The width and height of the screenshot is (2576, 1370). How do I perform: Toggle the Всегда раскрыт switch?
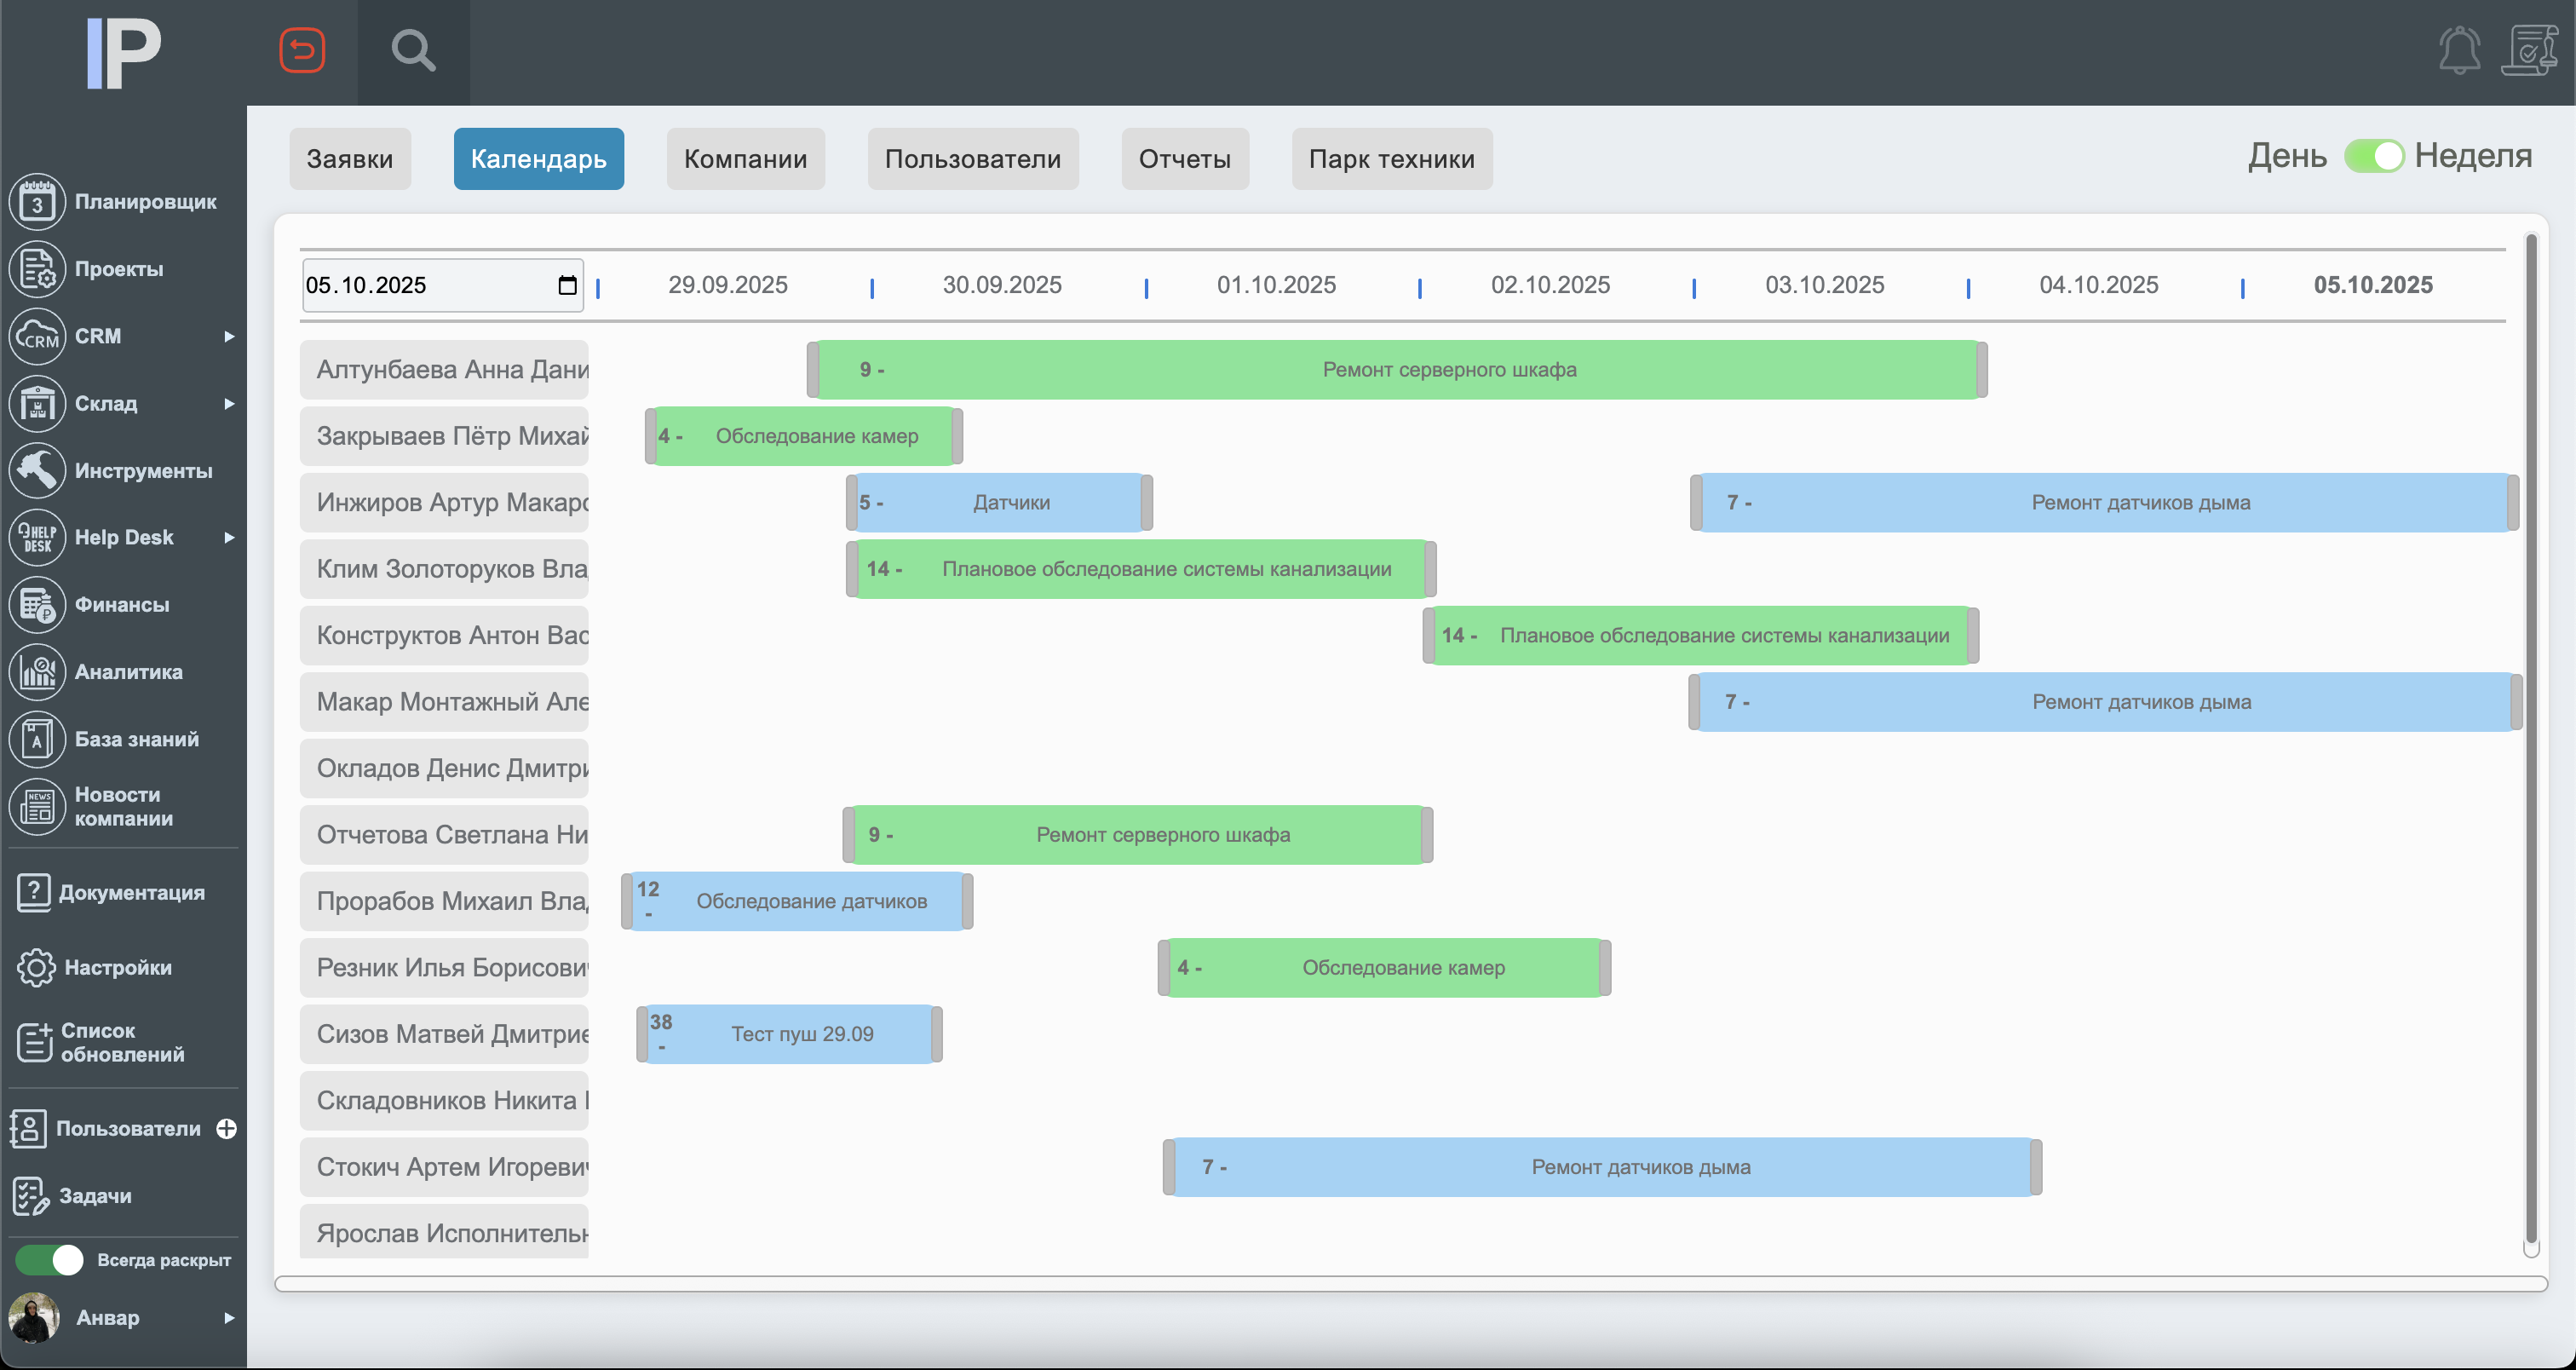point(50,1260)
